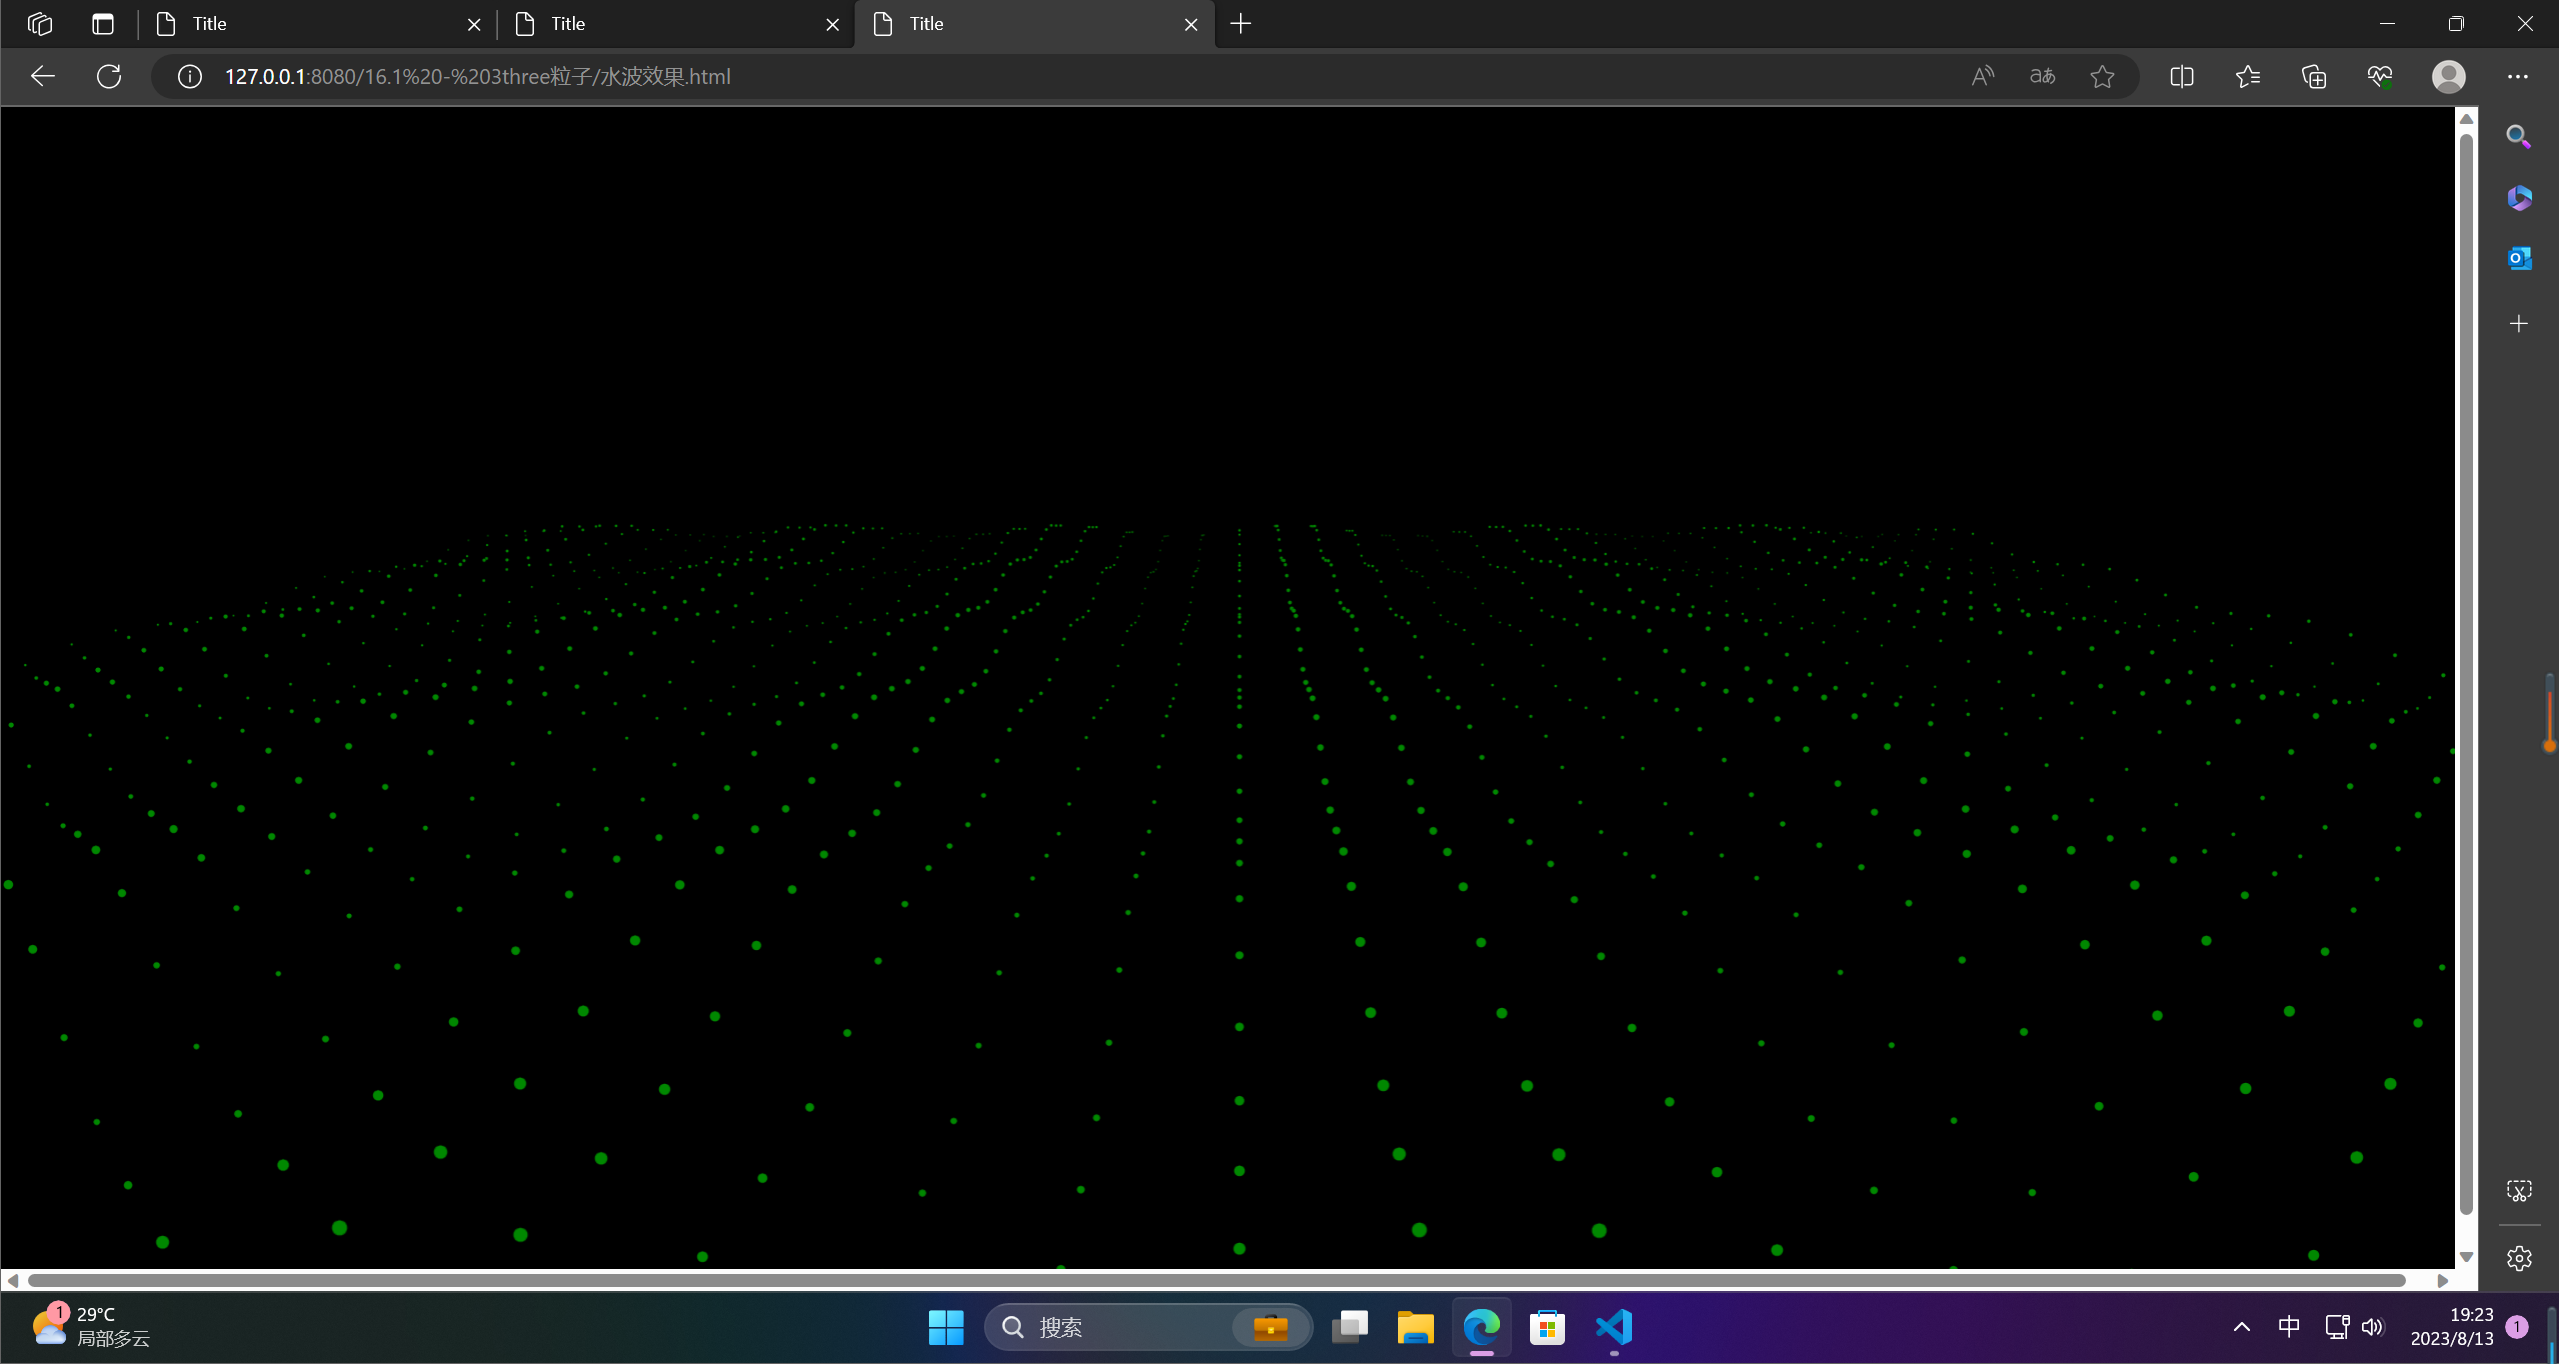Show hidden system tray icons chevron
2559x1364 pixels.
pos(2242,1327)
